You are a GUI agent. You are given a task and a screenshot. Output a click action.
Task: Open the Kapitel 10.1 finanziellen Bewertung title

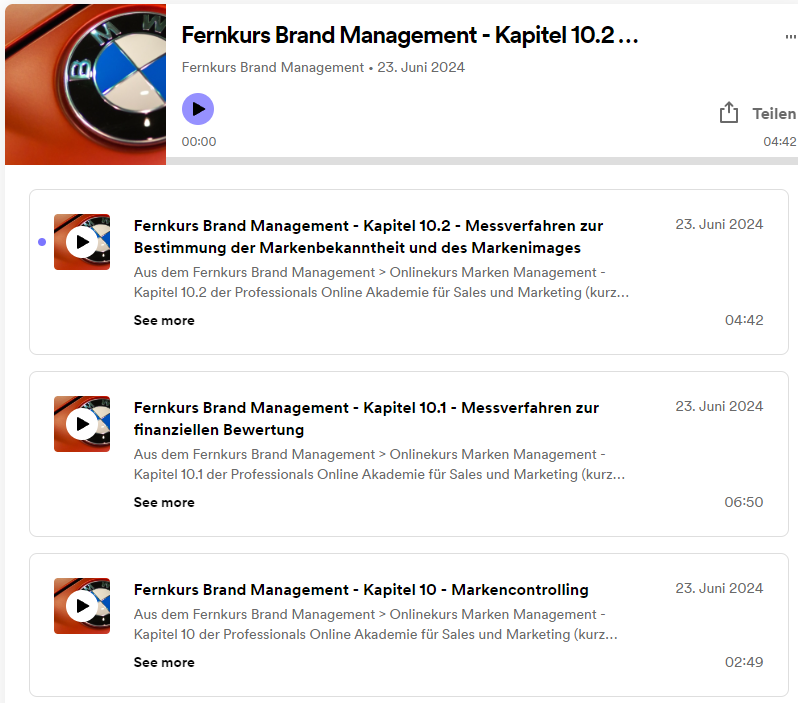(366, 418)
